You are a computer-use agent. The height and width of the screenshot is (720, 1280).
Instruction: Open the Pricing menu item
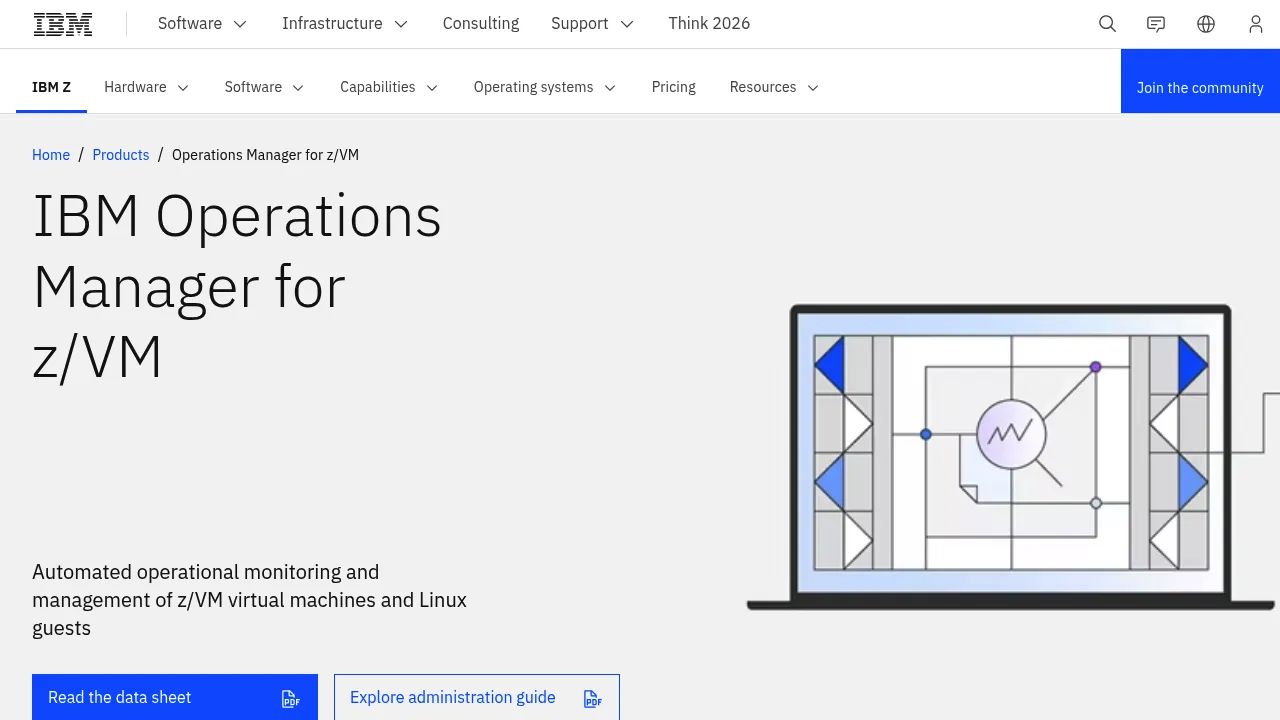coord(674,87)
